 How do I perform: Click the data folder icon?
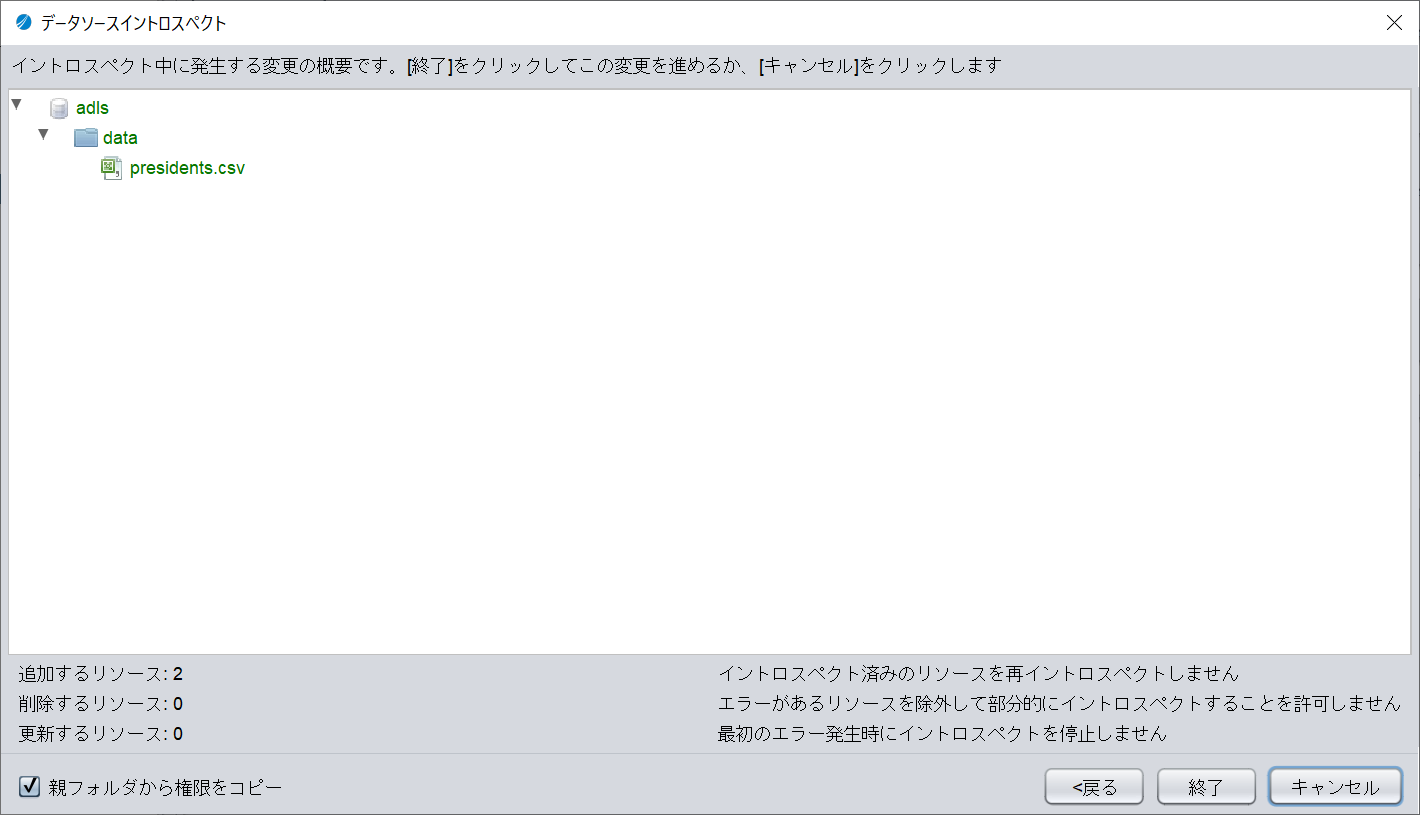(86, 138)
